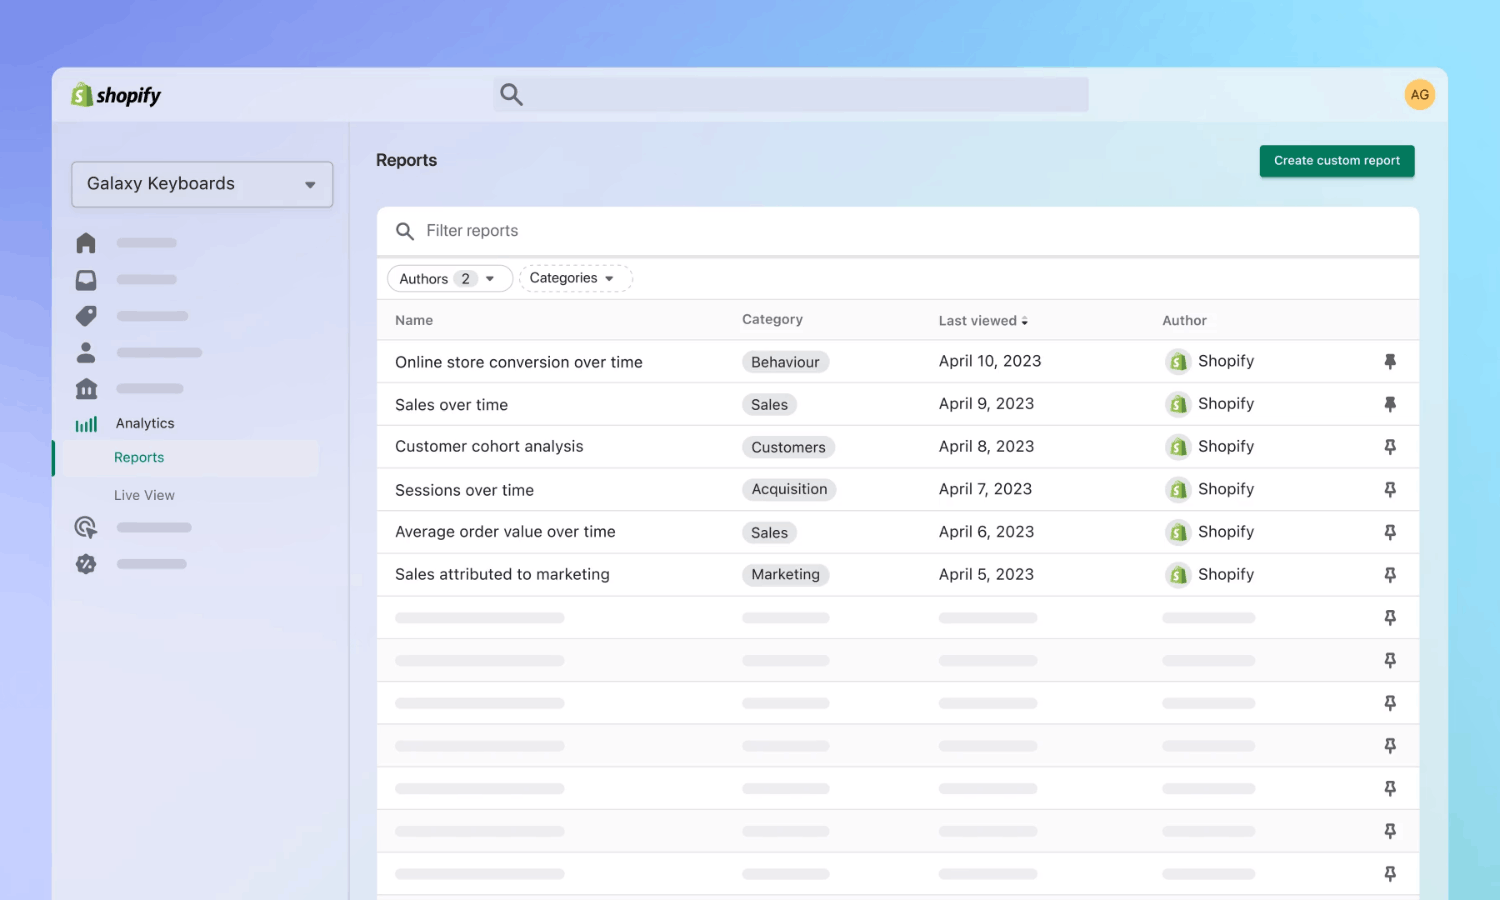Click the Shopify author icon for Average order value
The width and height of the screenshot is (1500, 900).
click(1178, 532)
